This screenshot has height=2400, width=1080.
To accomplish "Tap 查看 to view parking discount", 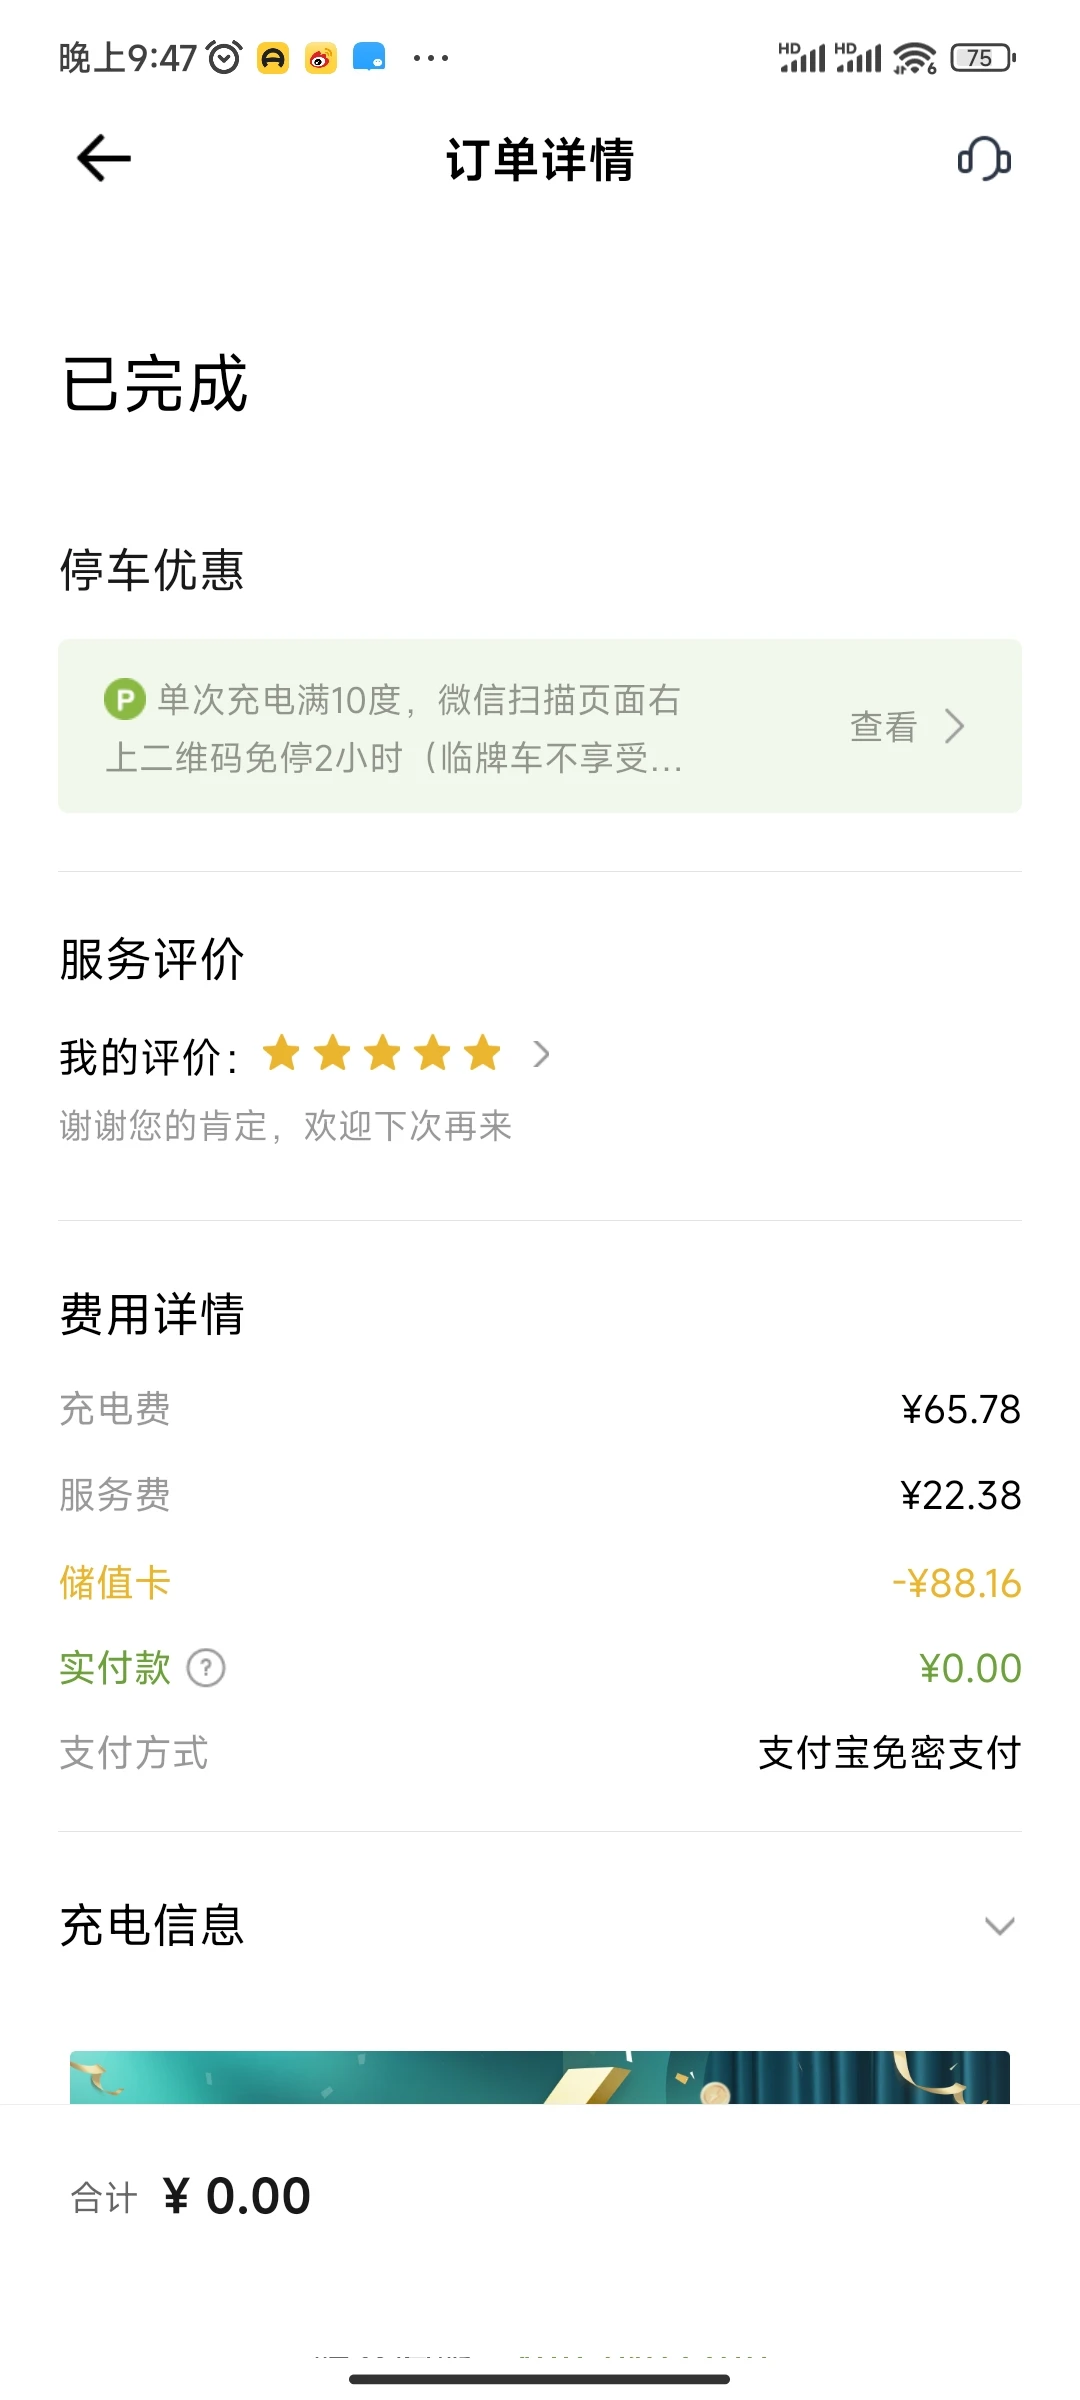I will coord(883,727).
